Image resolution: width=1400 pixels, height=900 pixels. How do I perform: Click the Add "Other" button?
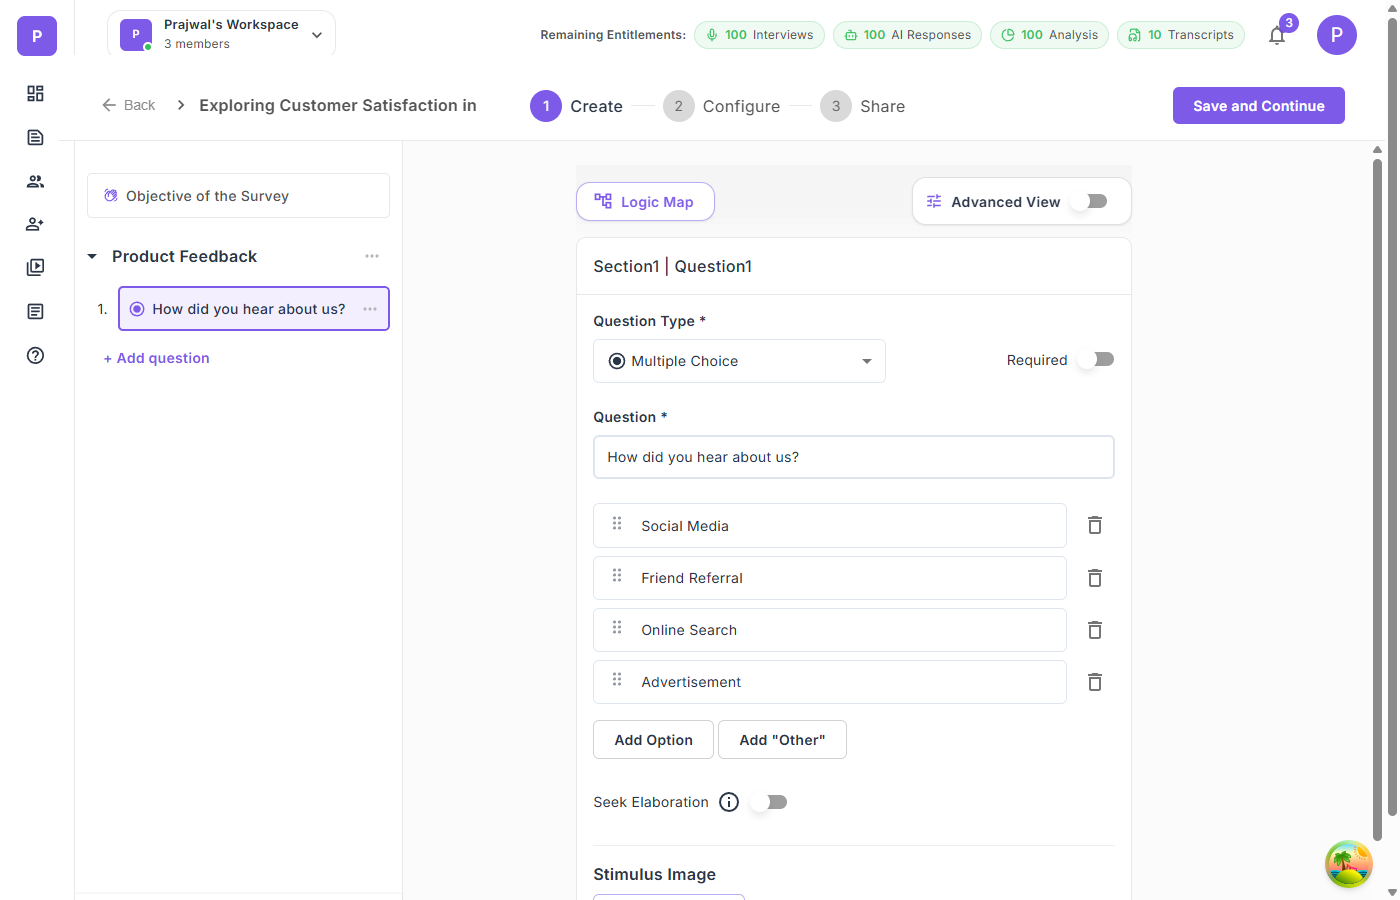[x=782, y=739]
